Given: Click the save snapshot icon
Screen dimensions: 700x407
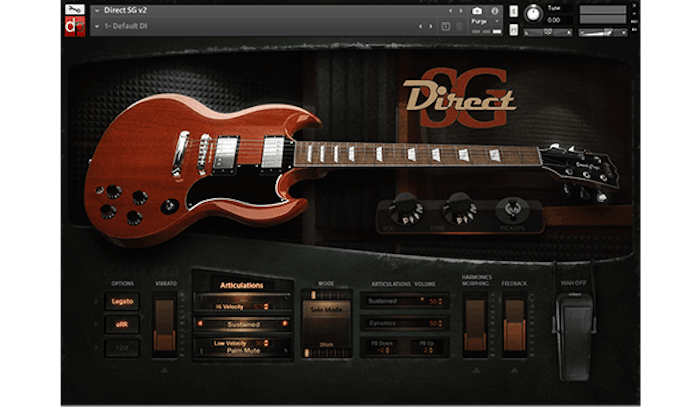Looking at the screenshot, I should click(446, 27).
